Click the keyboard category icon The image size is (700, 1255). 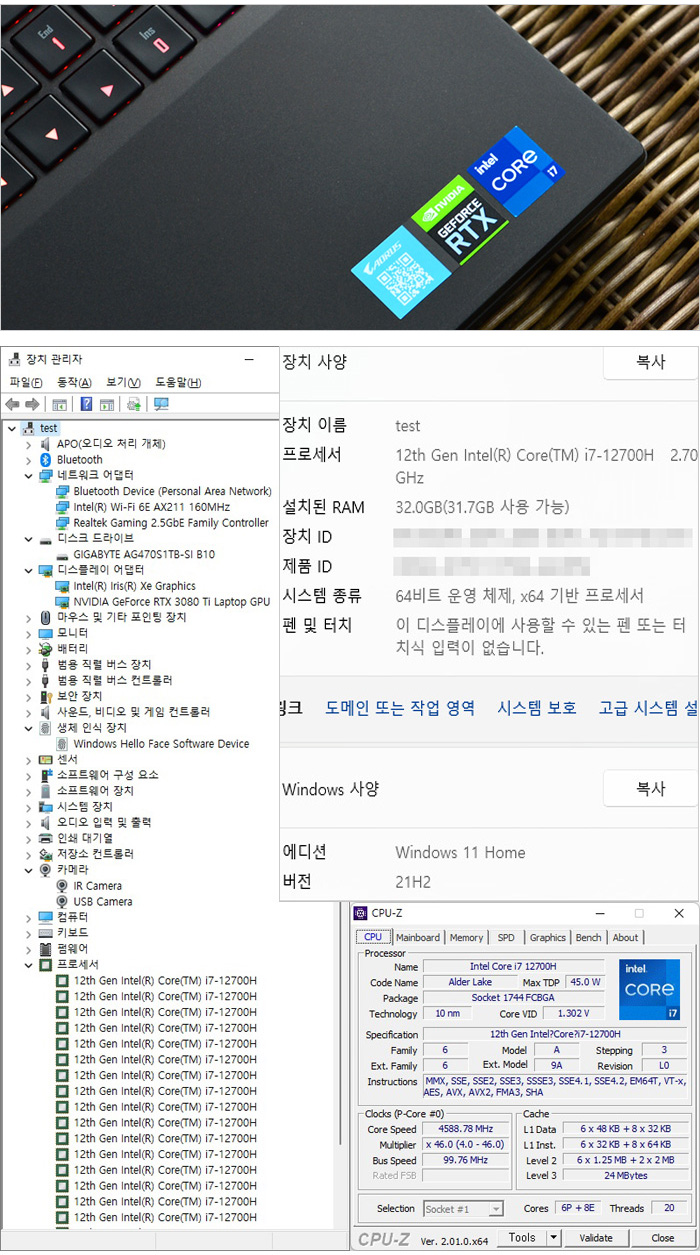(x=45, y=933)
